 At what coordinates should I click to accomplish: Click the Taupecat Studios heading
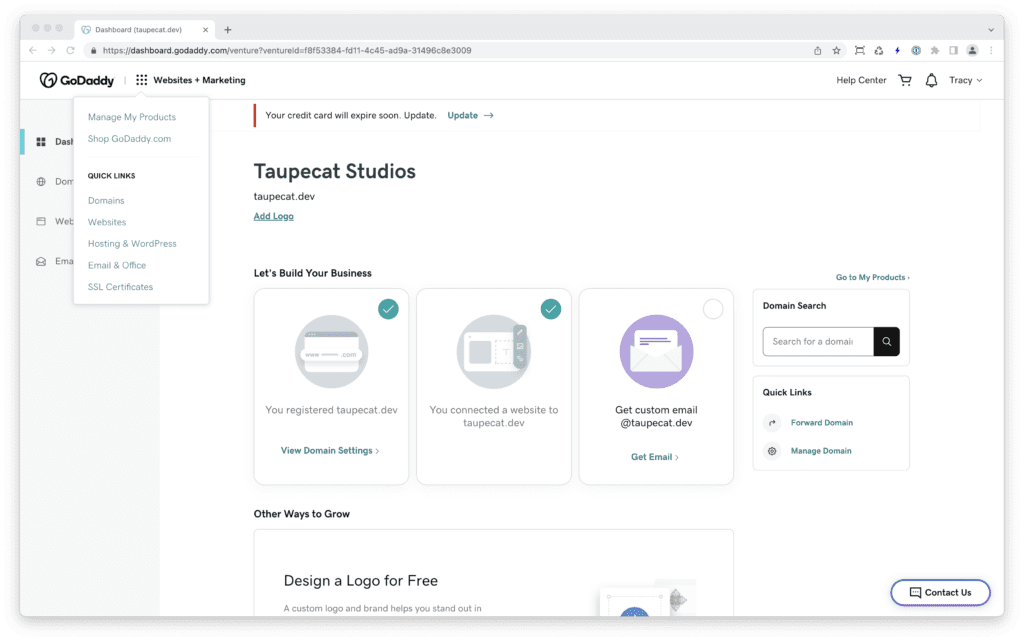(x=334, y=171)
